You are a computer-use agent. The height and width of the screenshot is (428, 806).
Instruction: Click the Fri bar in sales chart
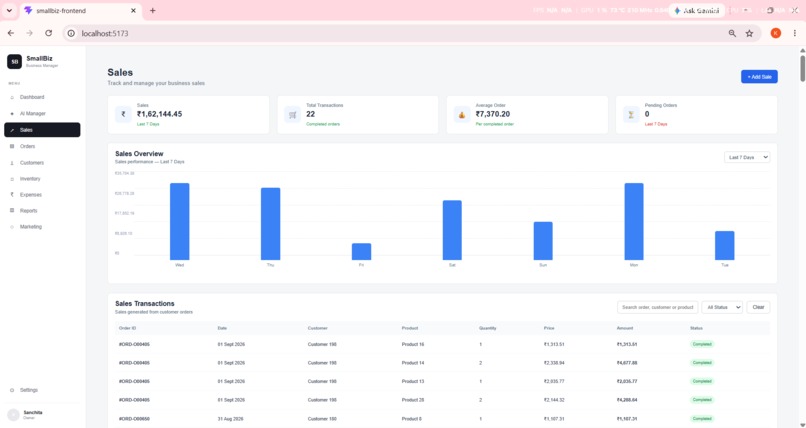coord(361,252)
